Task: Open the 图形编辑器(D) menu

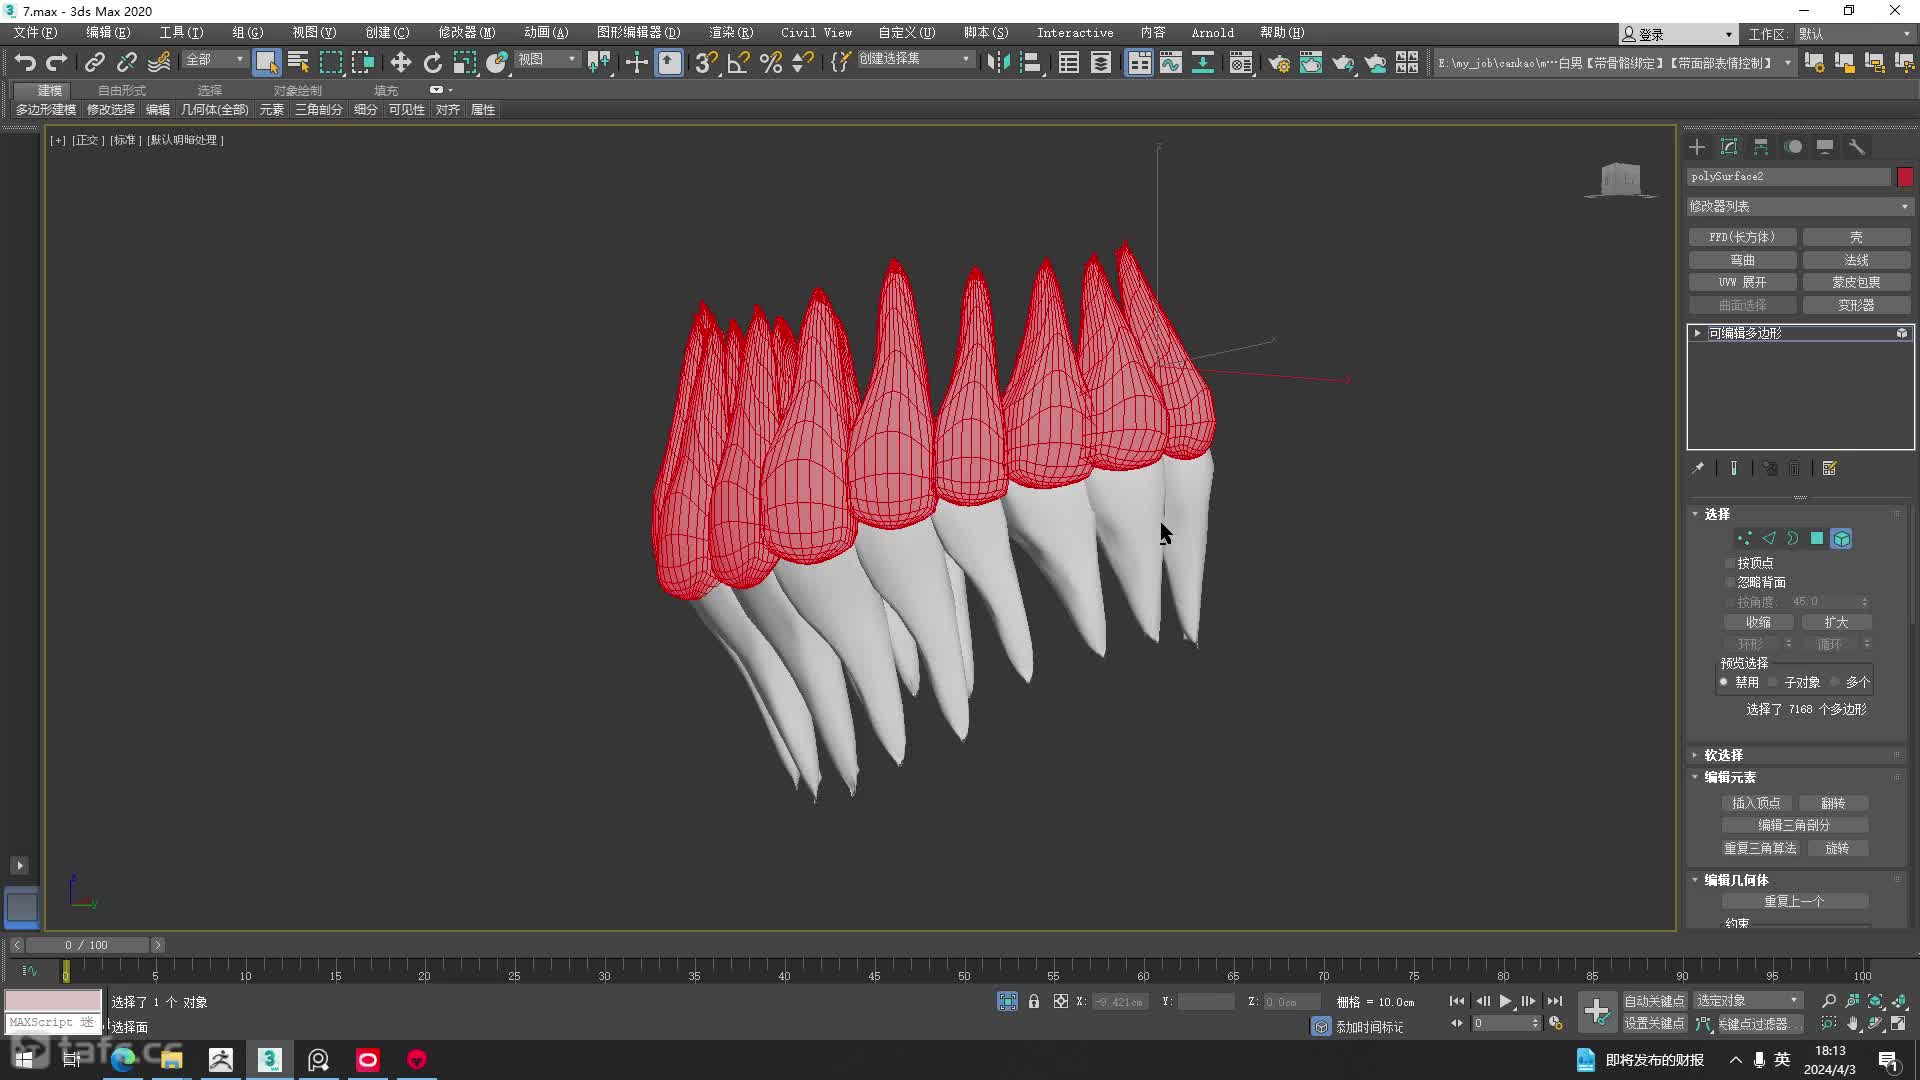Action: [x=638, y=33]
